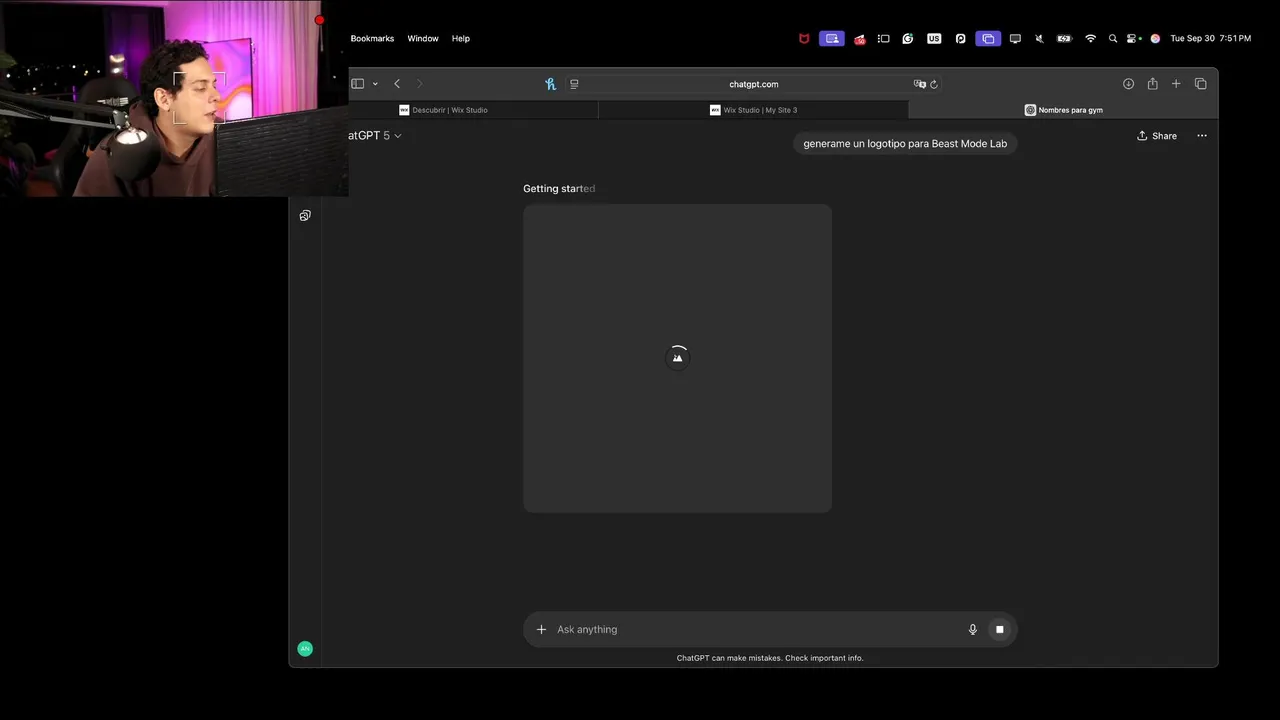Open the green account avatar
This screenshot has height=720, width=1280.
tap(305, 649)
